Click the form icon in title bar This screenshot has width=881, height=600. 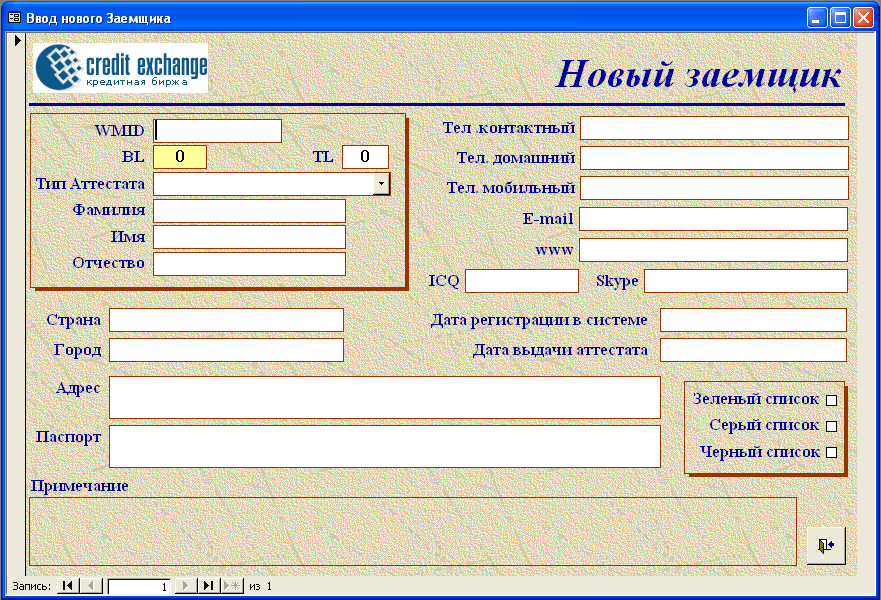click(x=14, y=18)
